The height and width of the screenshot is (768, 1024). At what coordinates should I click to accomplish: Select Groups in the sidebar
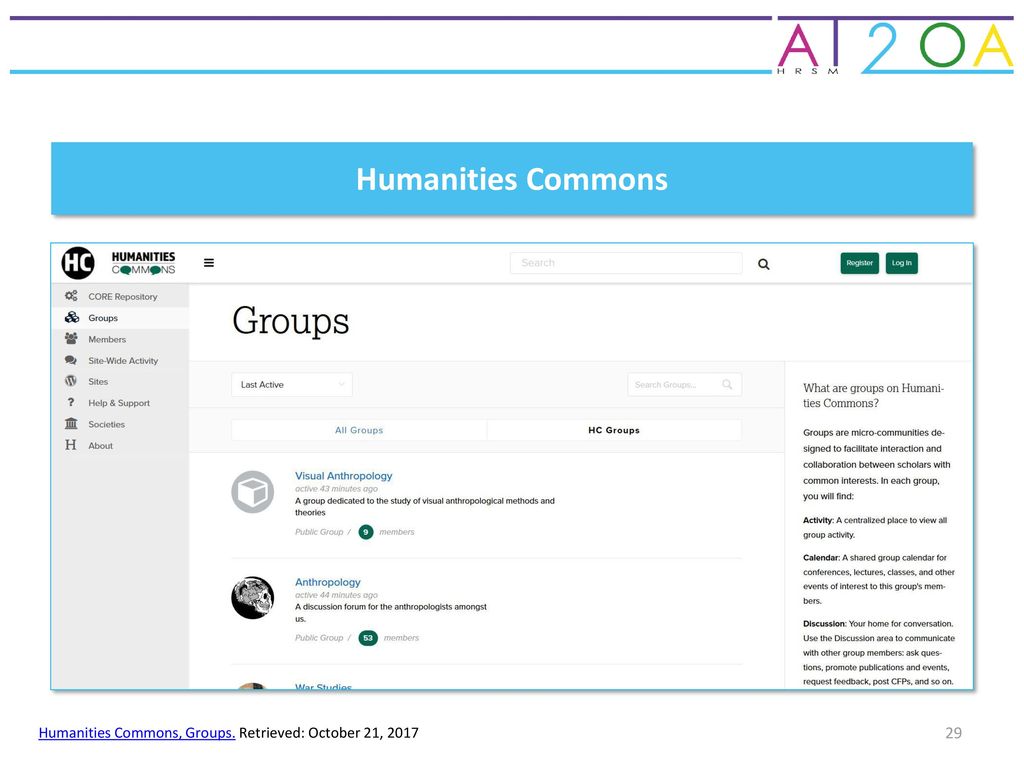point(121,318)
